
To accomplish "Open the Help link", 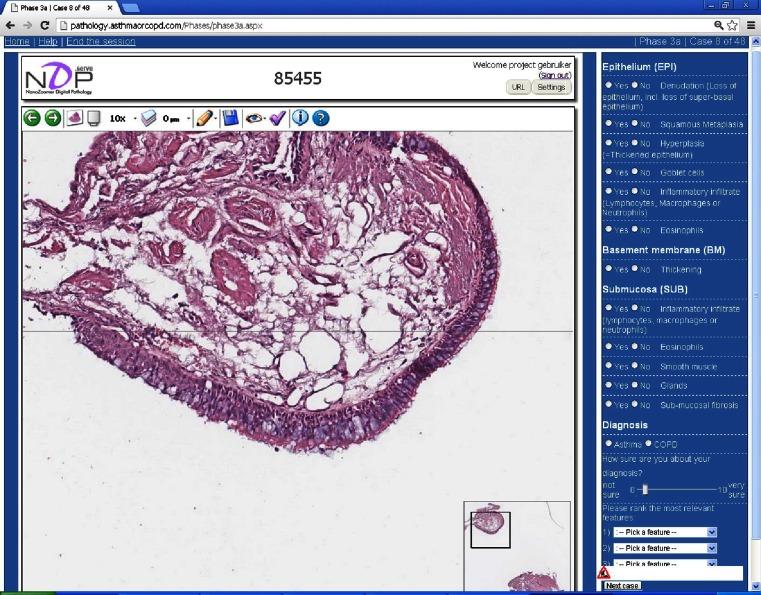I will [x=48, y=41].
